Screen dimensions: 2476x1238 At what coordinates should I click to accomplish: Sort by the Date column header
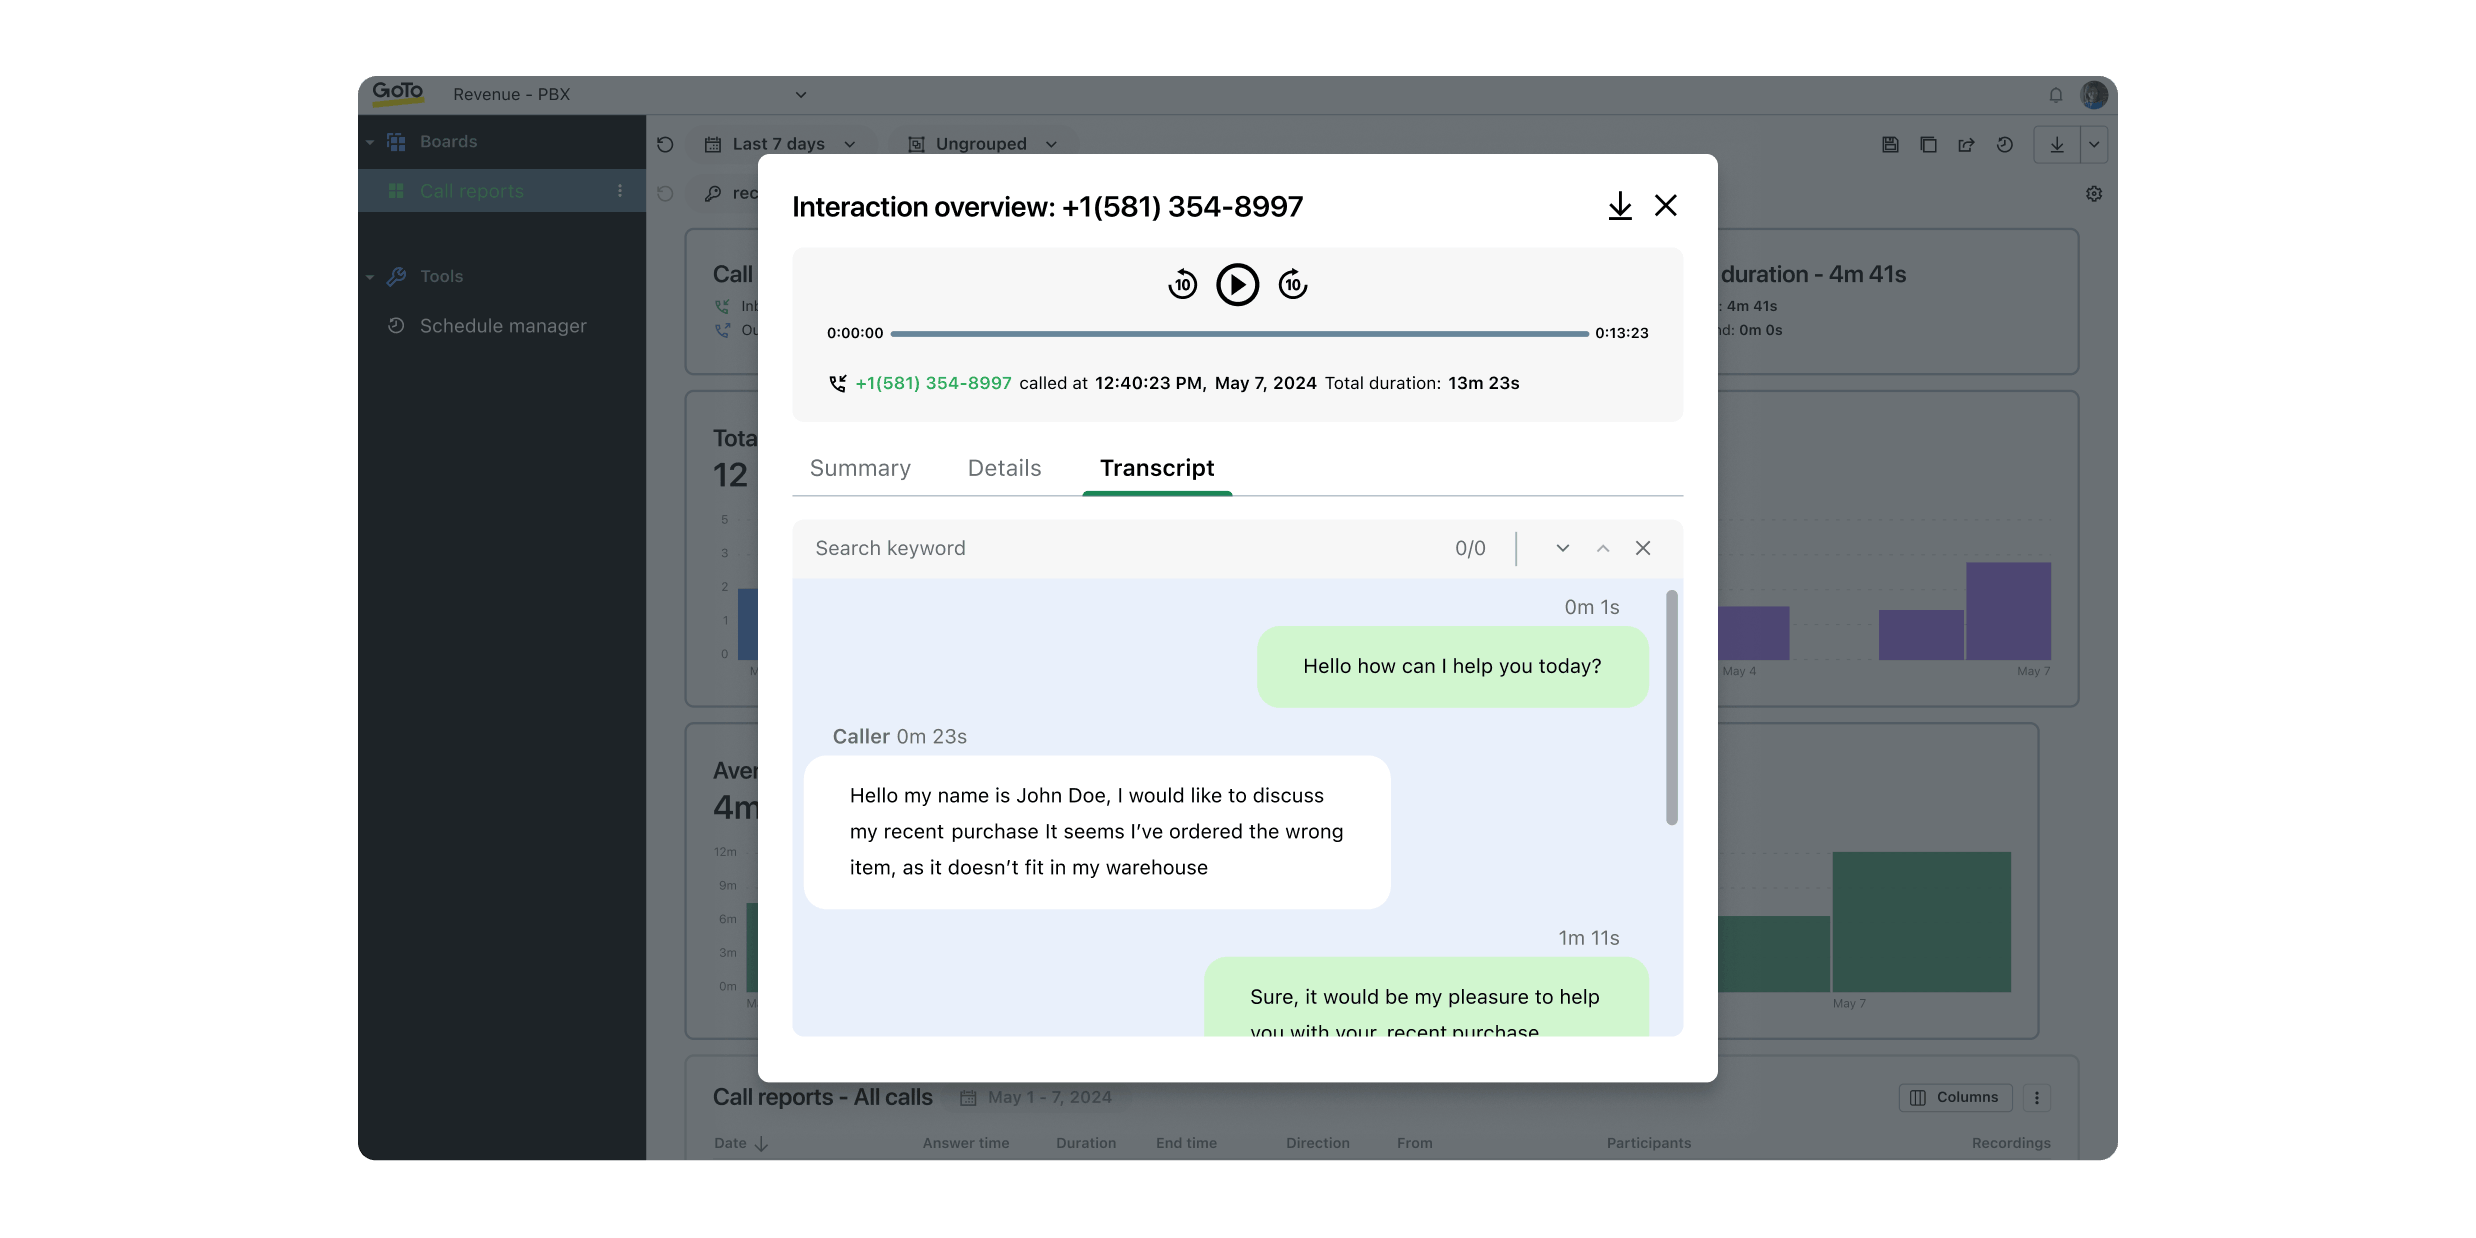[x=741, y=1143]
